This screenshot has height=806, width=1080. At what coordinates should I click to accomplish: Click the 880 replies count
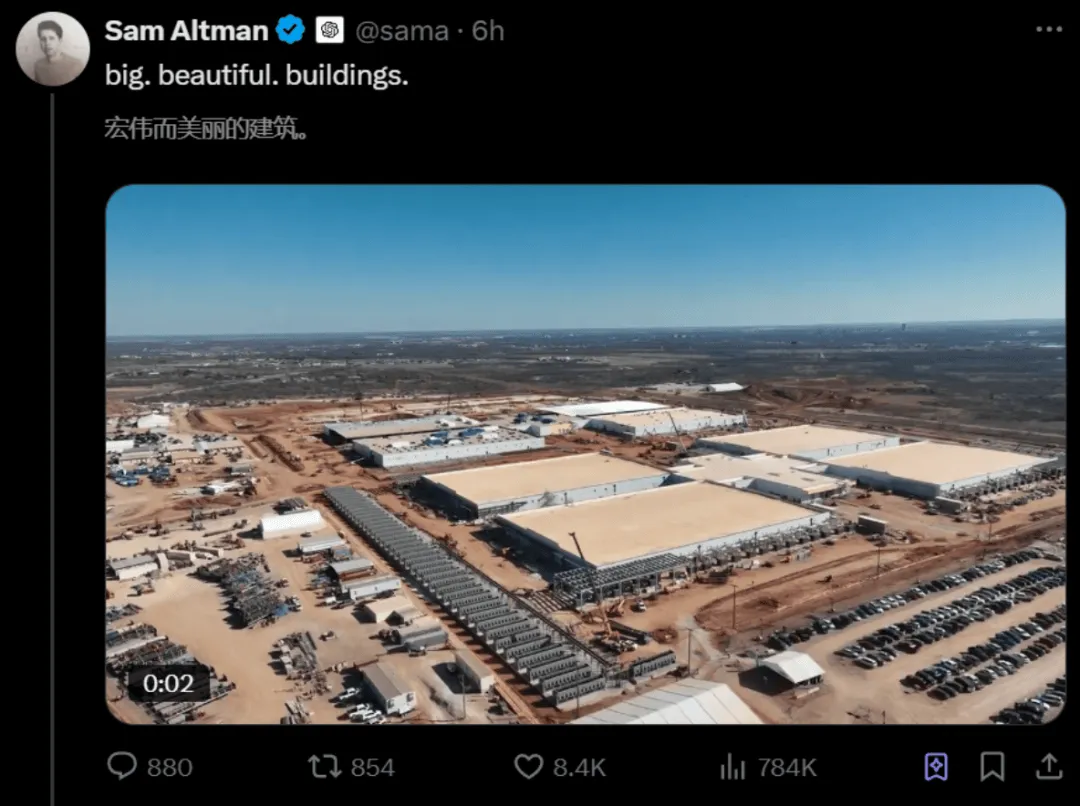coord(169,767)
